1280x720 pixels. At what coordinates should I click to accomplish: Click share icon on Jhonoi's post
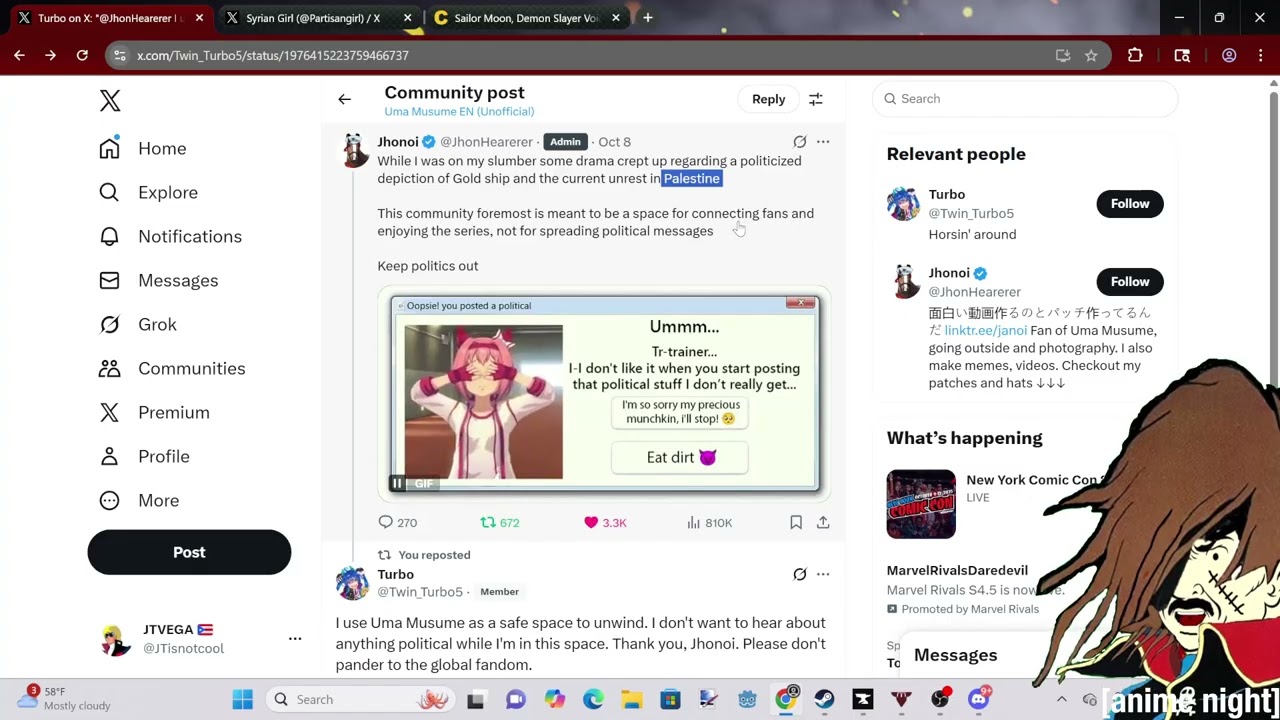(823, 522)
